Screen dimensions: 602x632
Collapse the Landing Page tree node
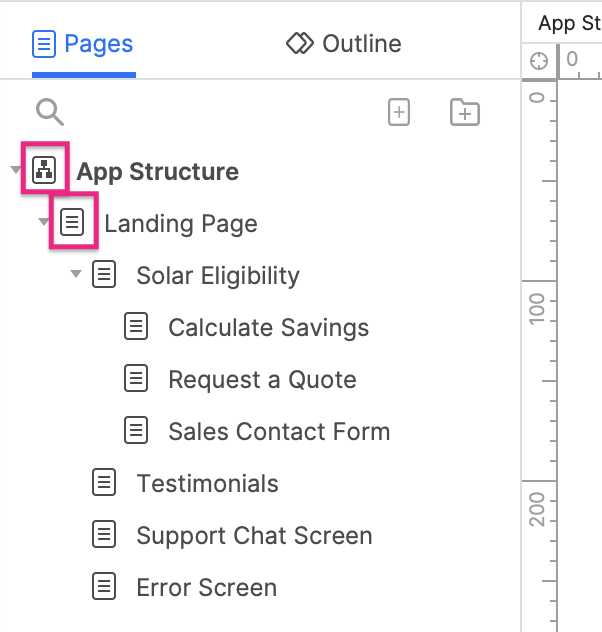click(x=44, y=222)
